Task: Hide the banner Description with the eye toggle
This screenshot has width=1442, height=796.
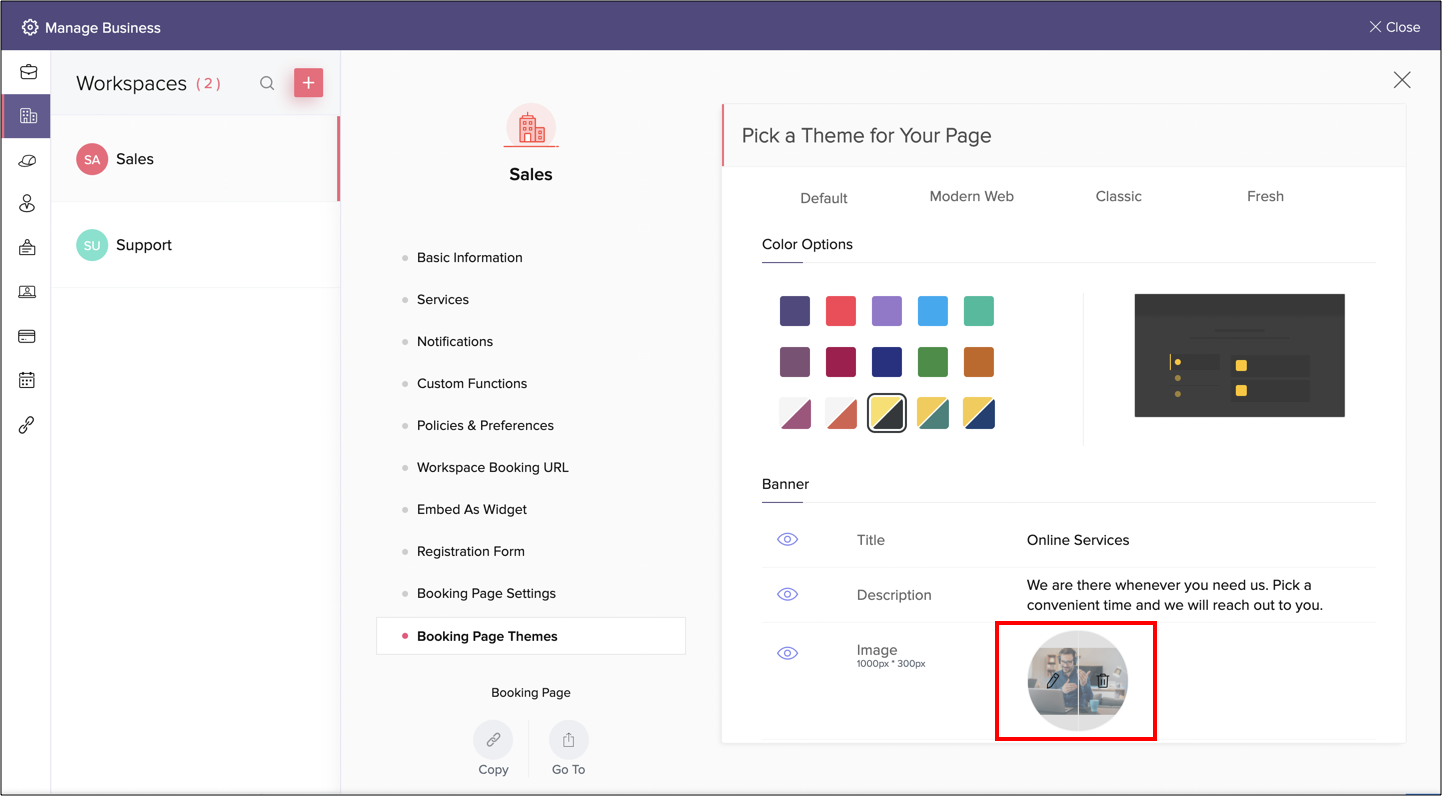Action: [787, 594]
